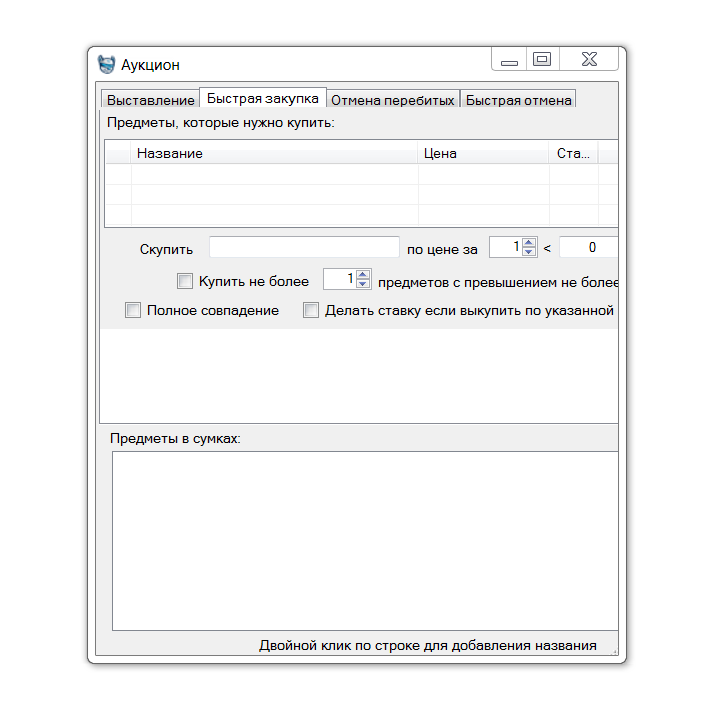Select the Быстрая закупка tab
This screenshot has width=717, height=709.
pyautogui.click(x=263, y=98)
